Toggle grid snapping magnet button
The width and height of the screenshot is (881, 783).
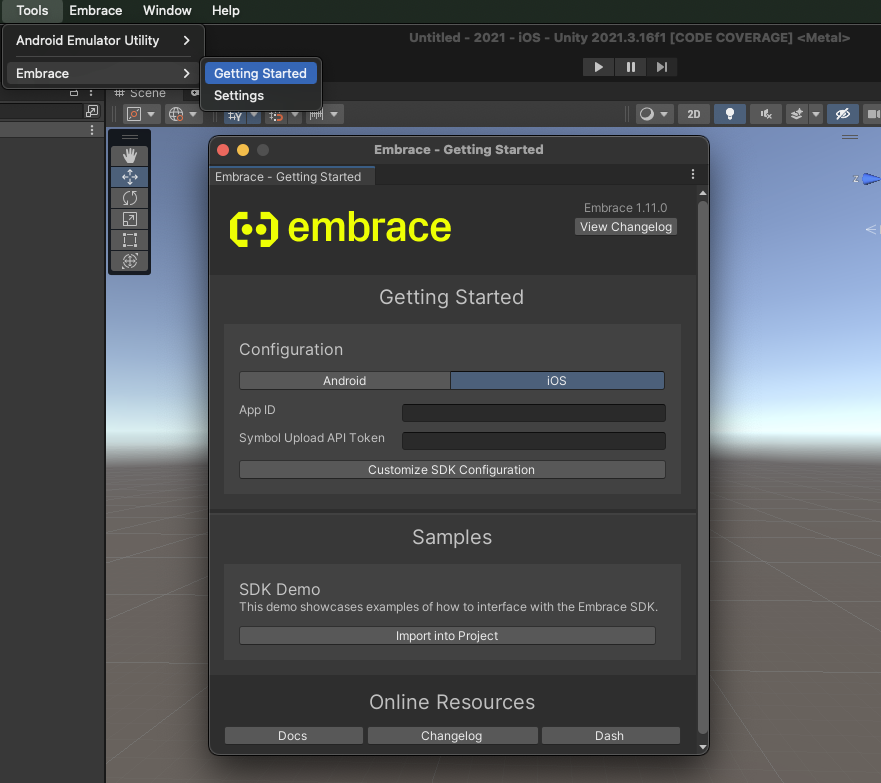(276, 115)
